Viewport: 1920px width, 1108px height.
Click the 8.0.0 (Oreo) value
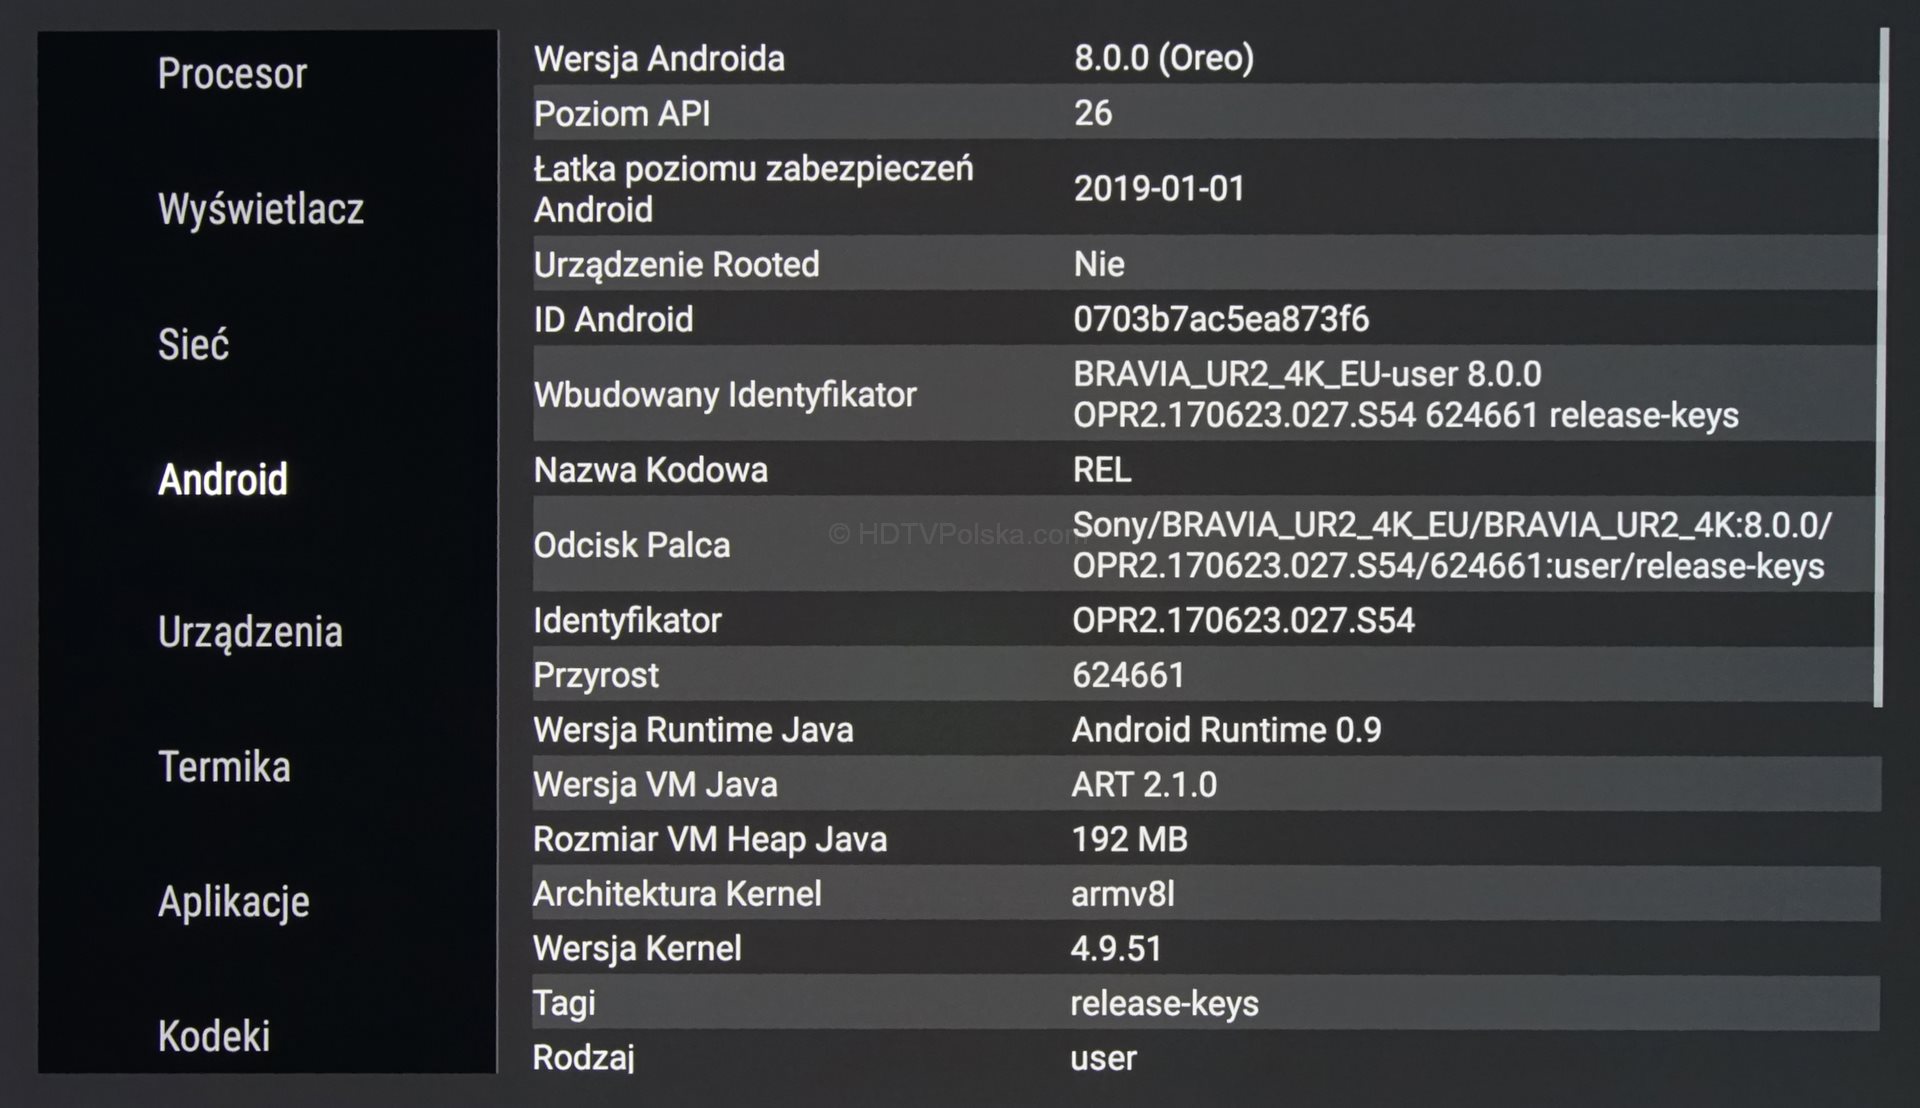click(x=1164, y=58)
